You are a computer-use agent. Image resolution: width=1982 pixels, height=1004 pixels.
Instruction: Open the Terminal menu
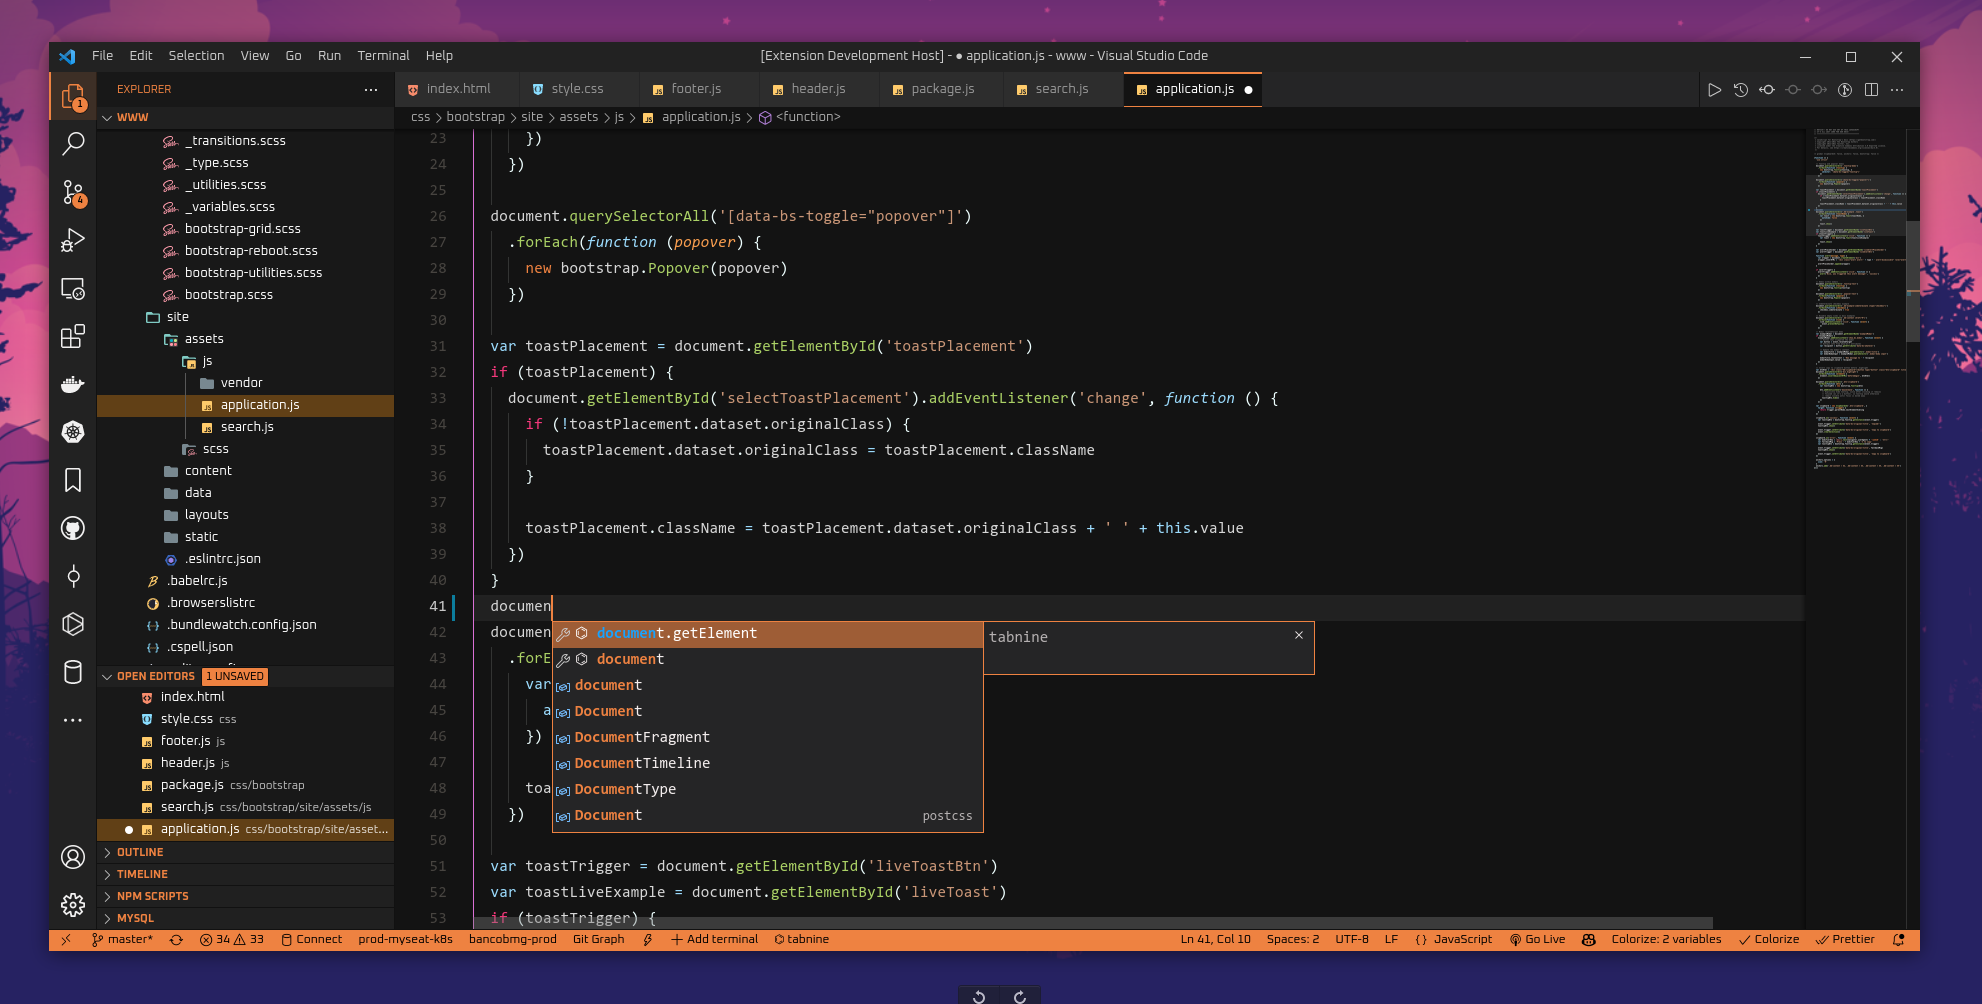click(383, 56)
